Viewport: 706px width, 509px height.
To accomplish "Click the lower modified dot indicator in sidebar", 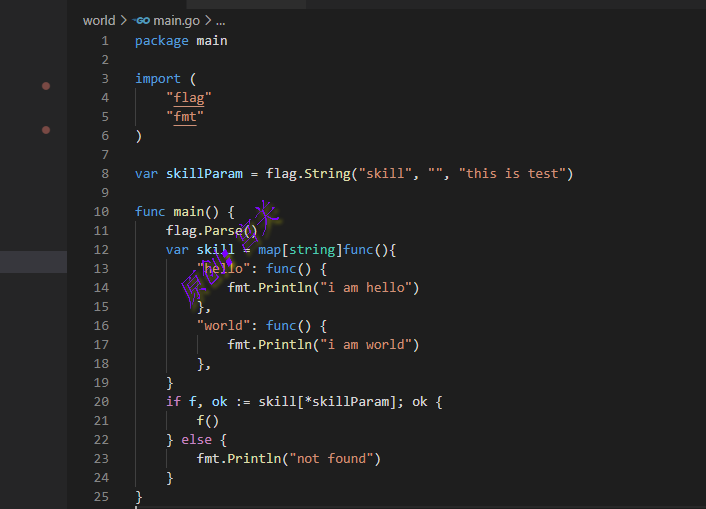I will pos(46,130).
